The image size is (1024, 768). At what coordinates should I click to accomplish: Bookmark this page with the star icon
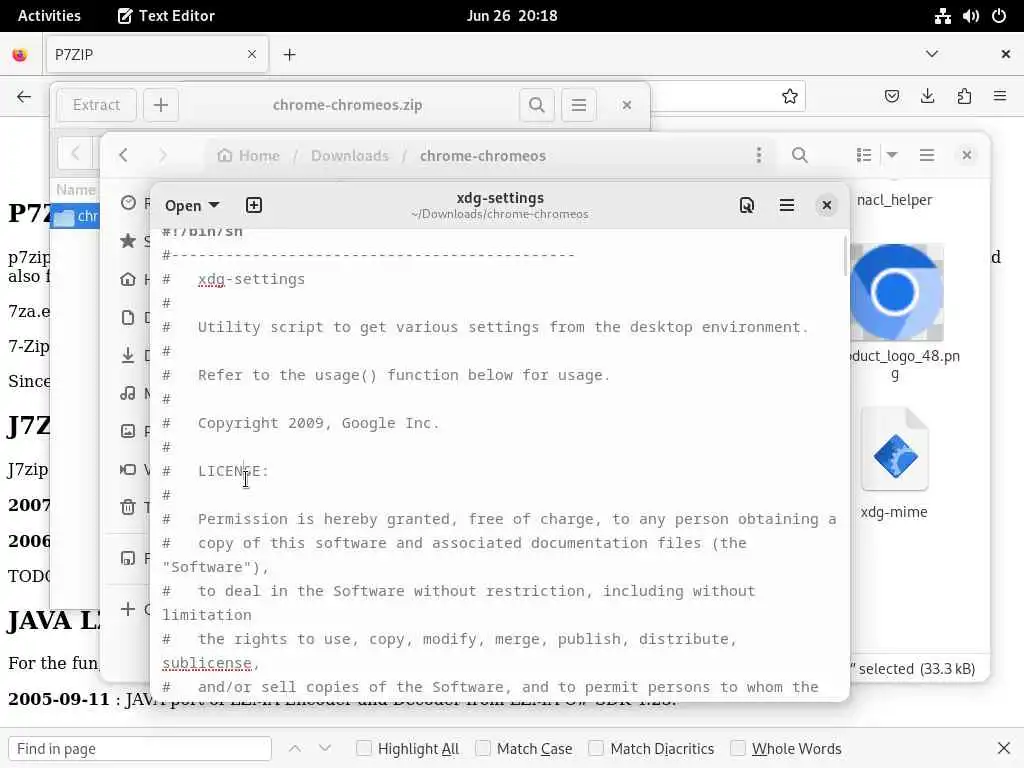coord(790,97)
